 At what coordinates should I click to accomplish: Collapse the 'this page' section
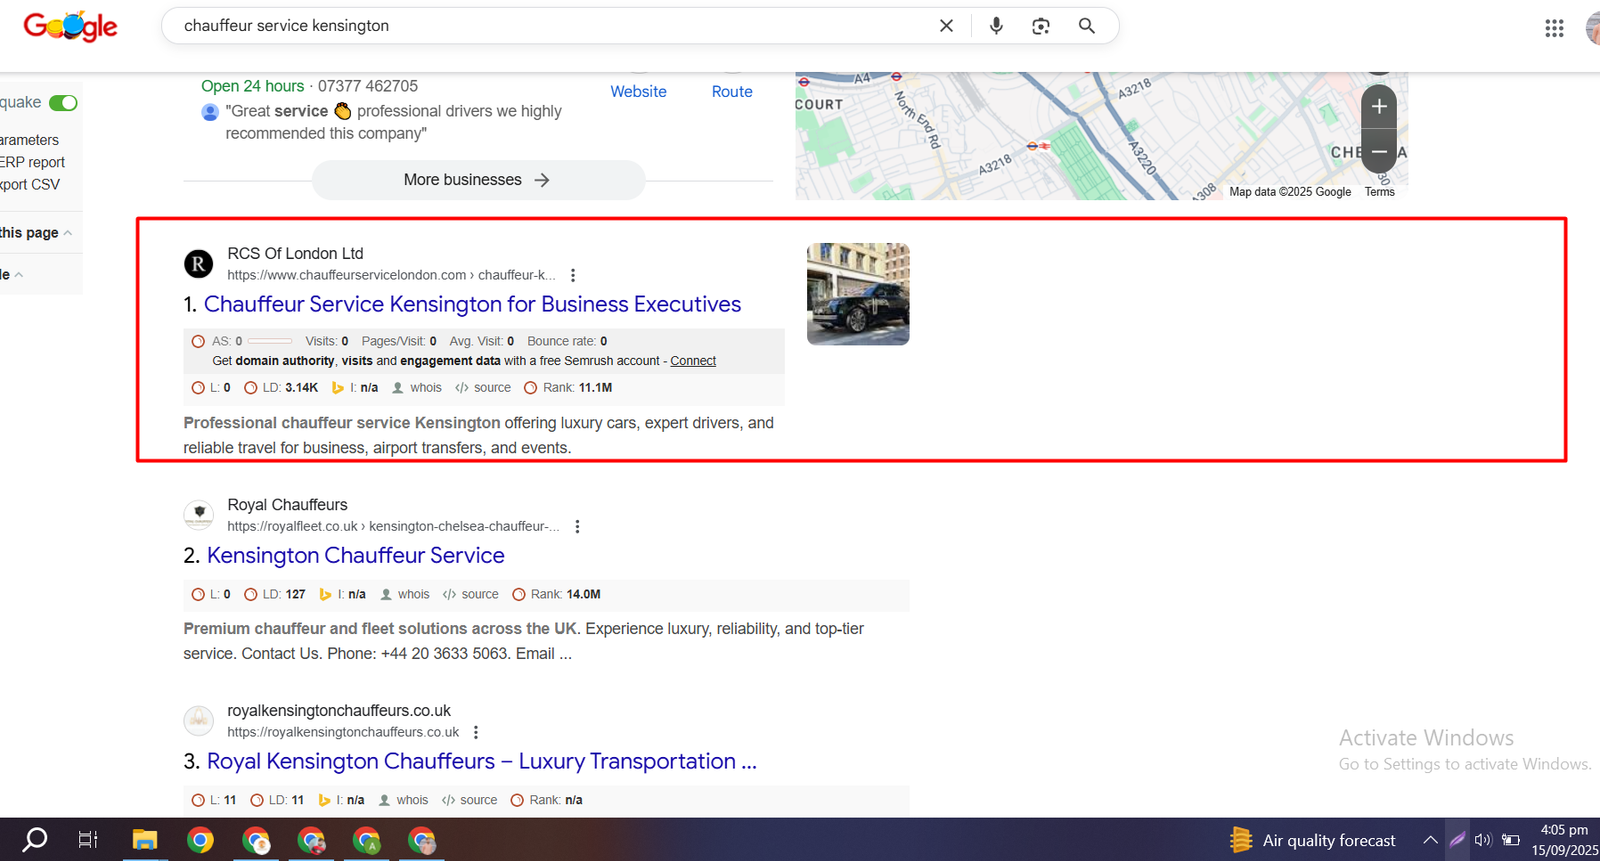pyautogui.click(x=67, y=233)
